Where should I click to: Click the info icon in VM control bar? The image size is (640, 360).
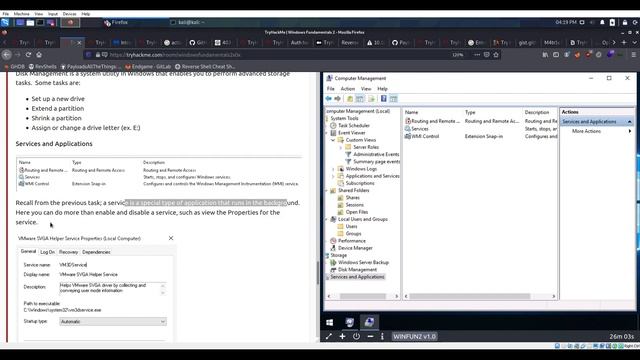click(x=382, y=336)
